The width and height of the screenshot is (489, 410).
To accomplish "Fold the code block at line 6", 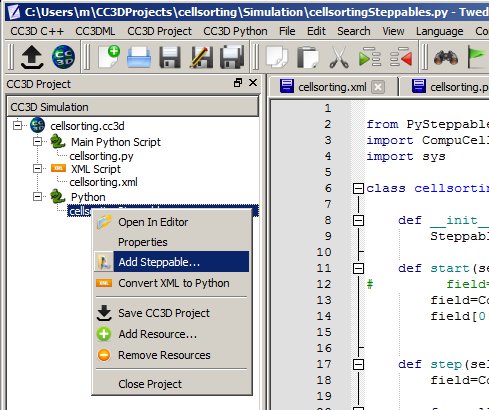I will click(x=358, y=188).
